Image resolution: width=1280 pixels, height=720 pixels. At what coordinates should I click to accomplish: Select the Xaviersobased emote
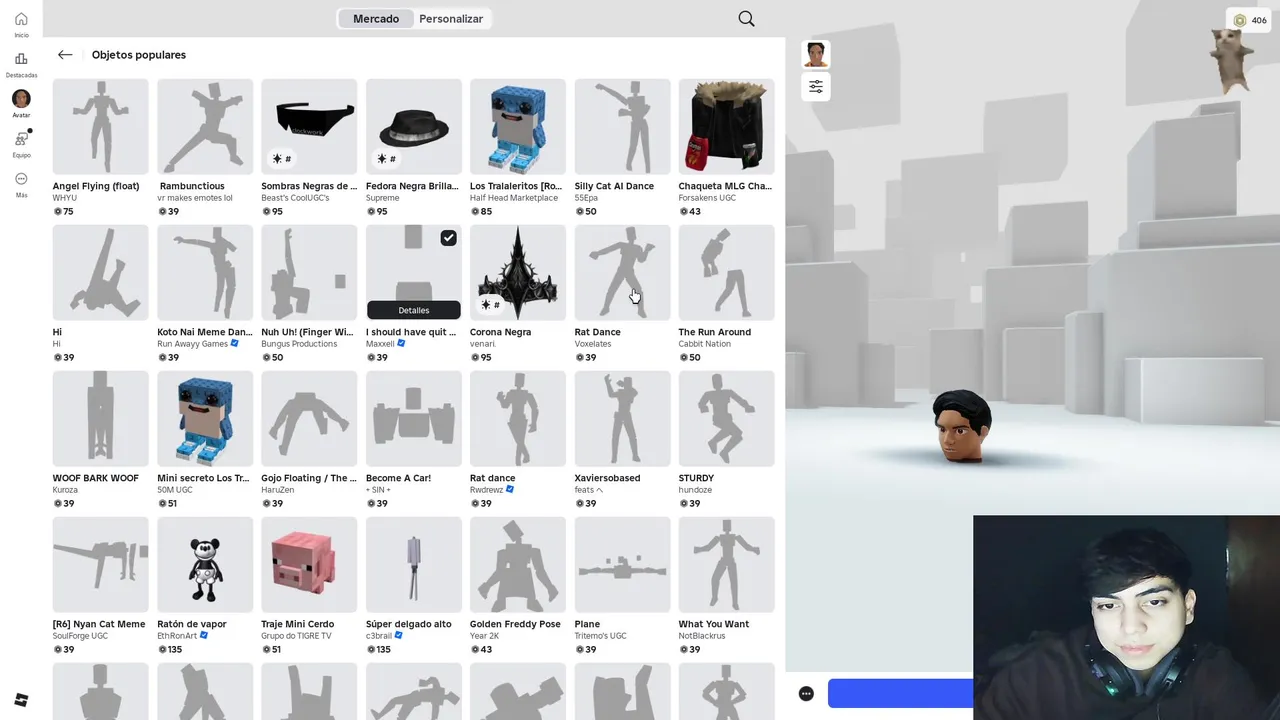pyautogui.click(x=622, y=419)
